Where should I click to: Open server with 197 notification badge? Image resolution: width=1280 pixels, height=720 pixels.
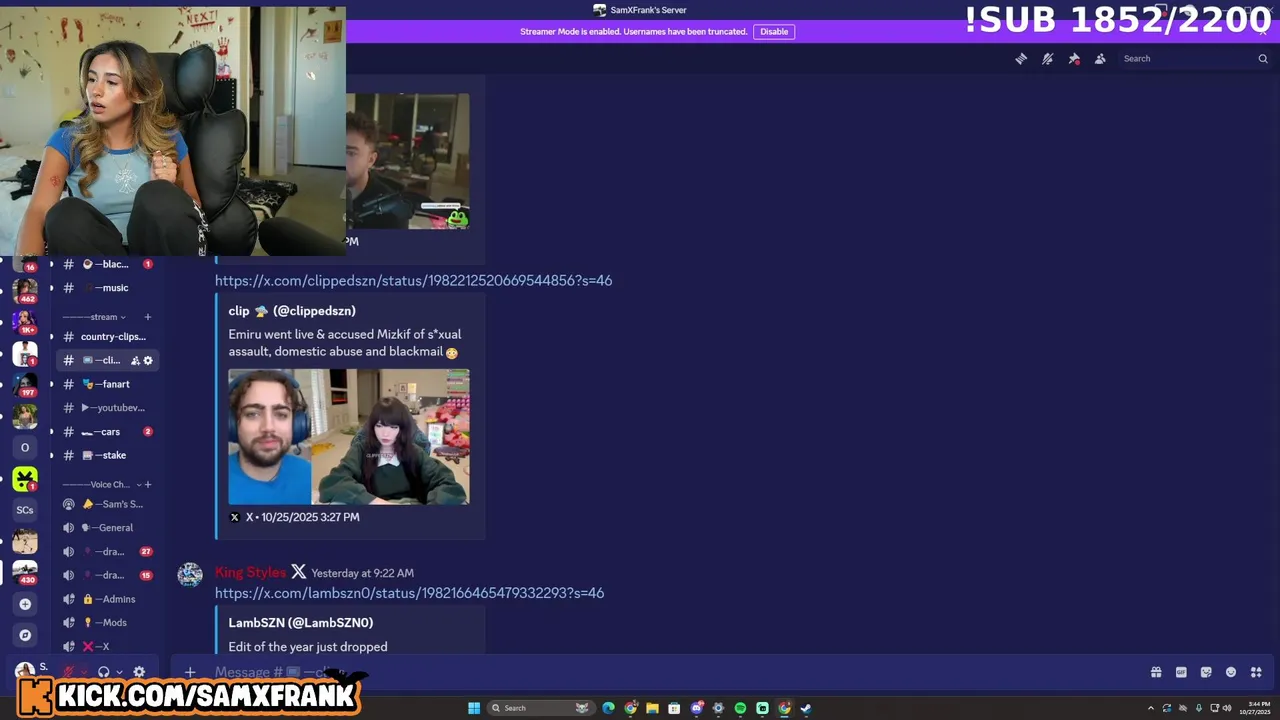(x=25, y=385)
